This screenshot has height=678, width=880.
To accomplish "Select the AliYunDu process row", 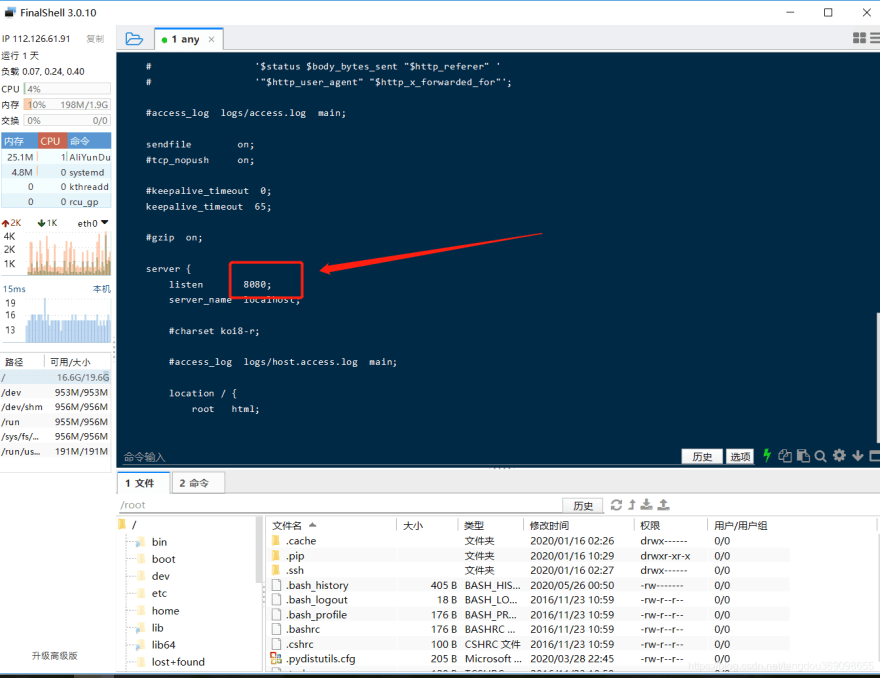I will click(56, 157).
